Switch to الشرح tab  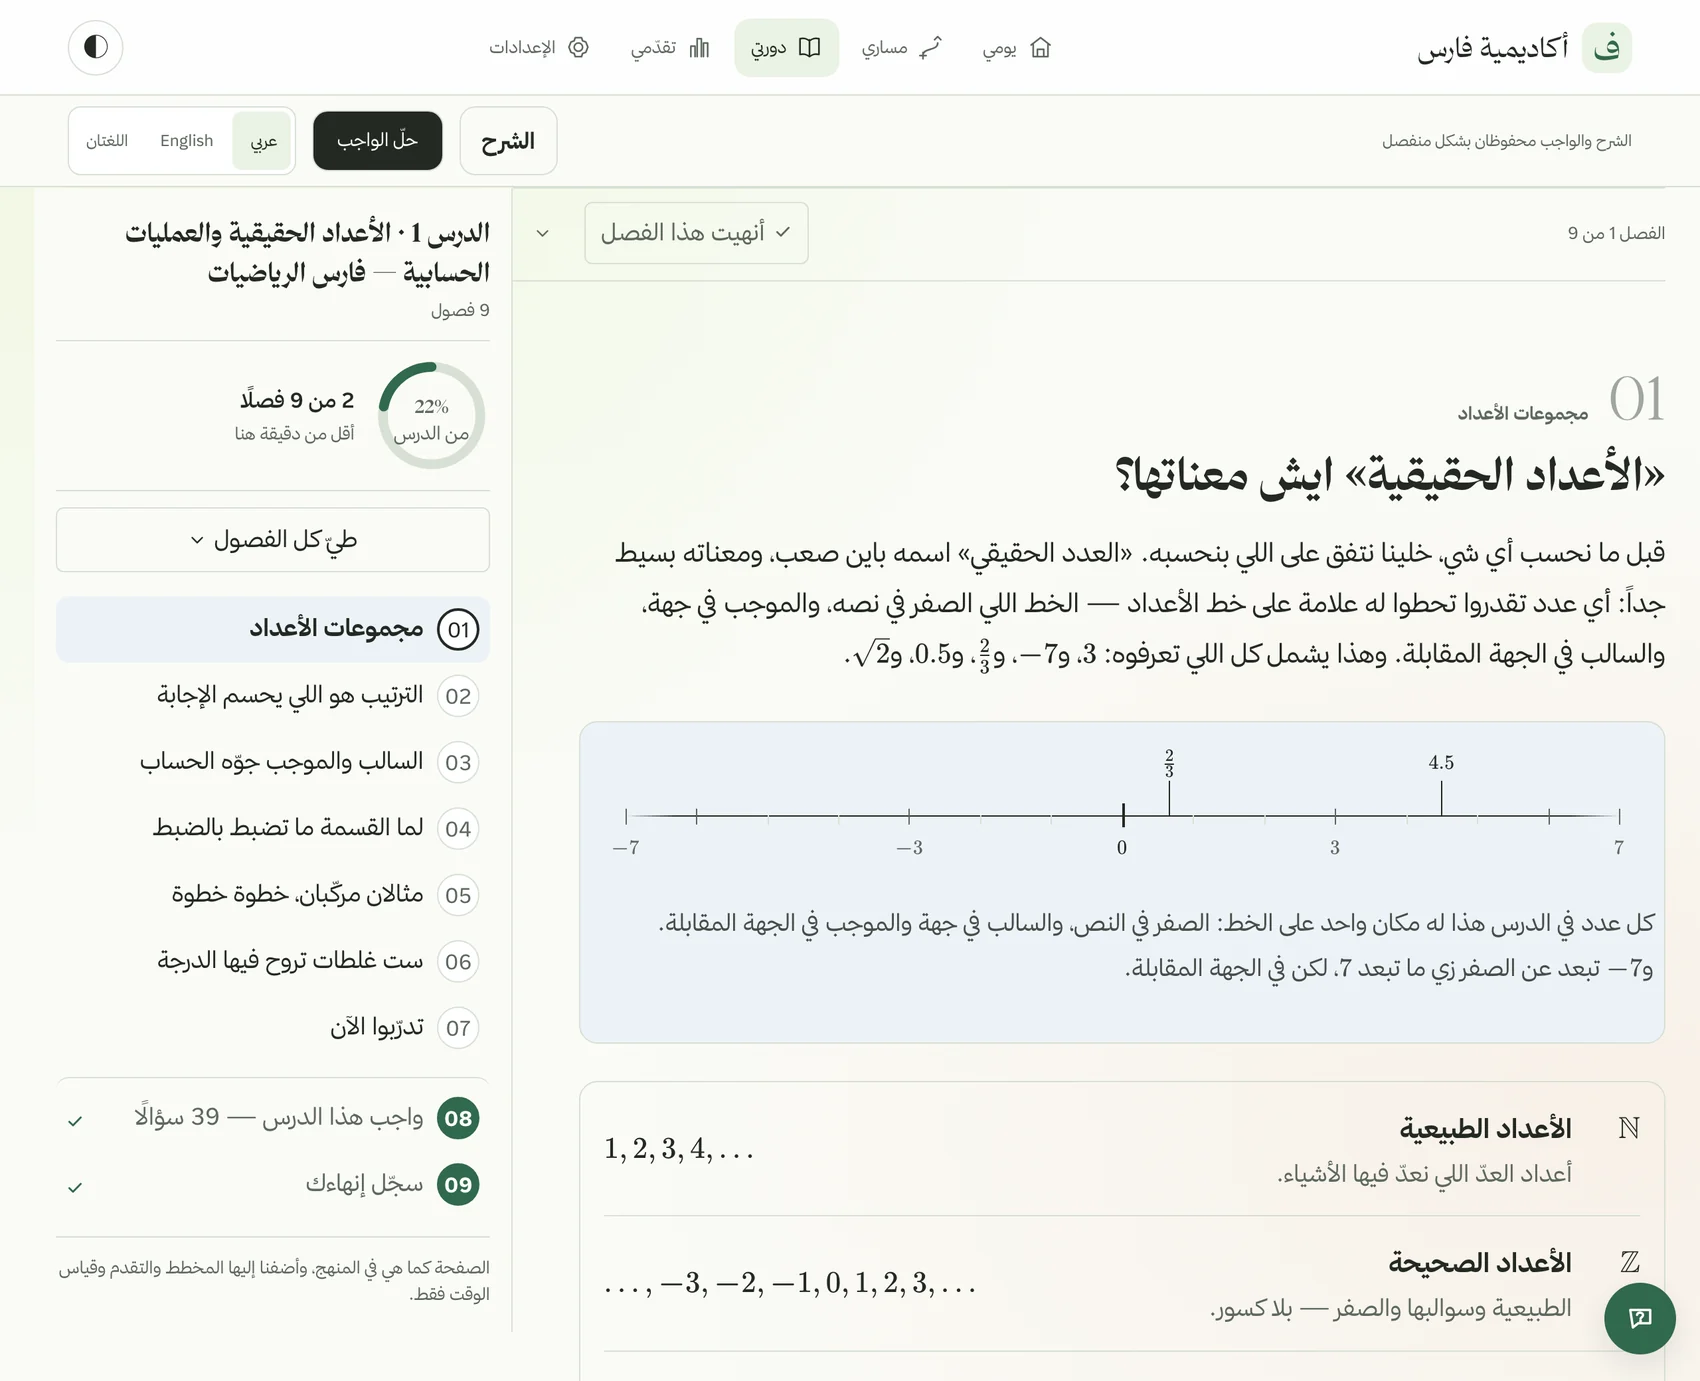coord(508,141)
